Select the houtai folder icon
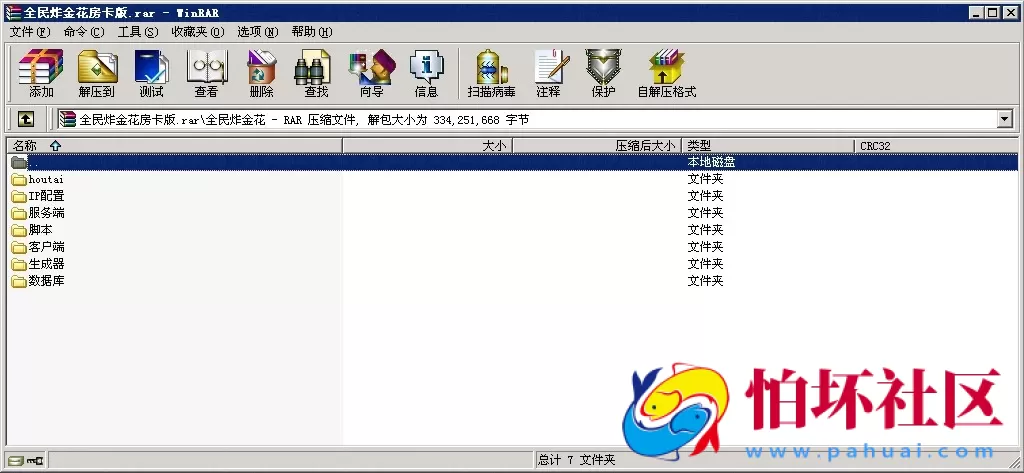 click(x=18, y=179)
